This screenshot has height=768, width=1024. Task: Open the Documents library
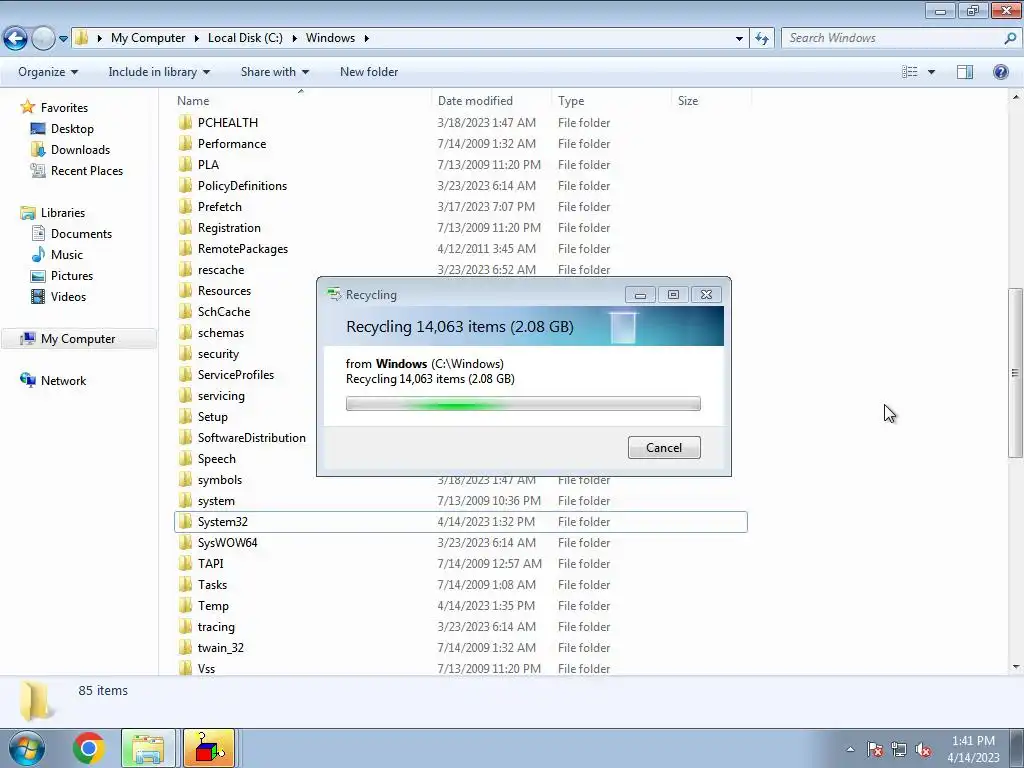(81, 234)
